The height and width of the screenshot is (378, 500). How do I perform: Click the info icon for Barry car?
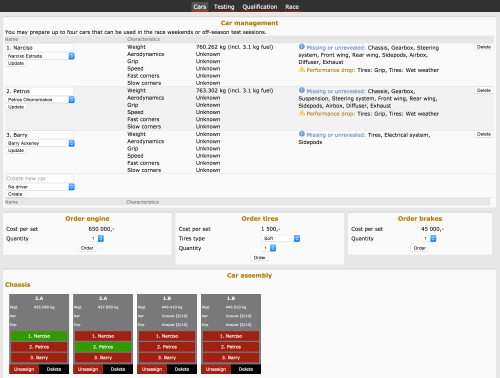pyautogui.click(x=302, y=134)
